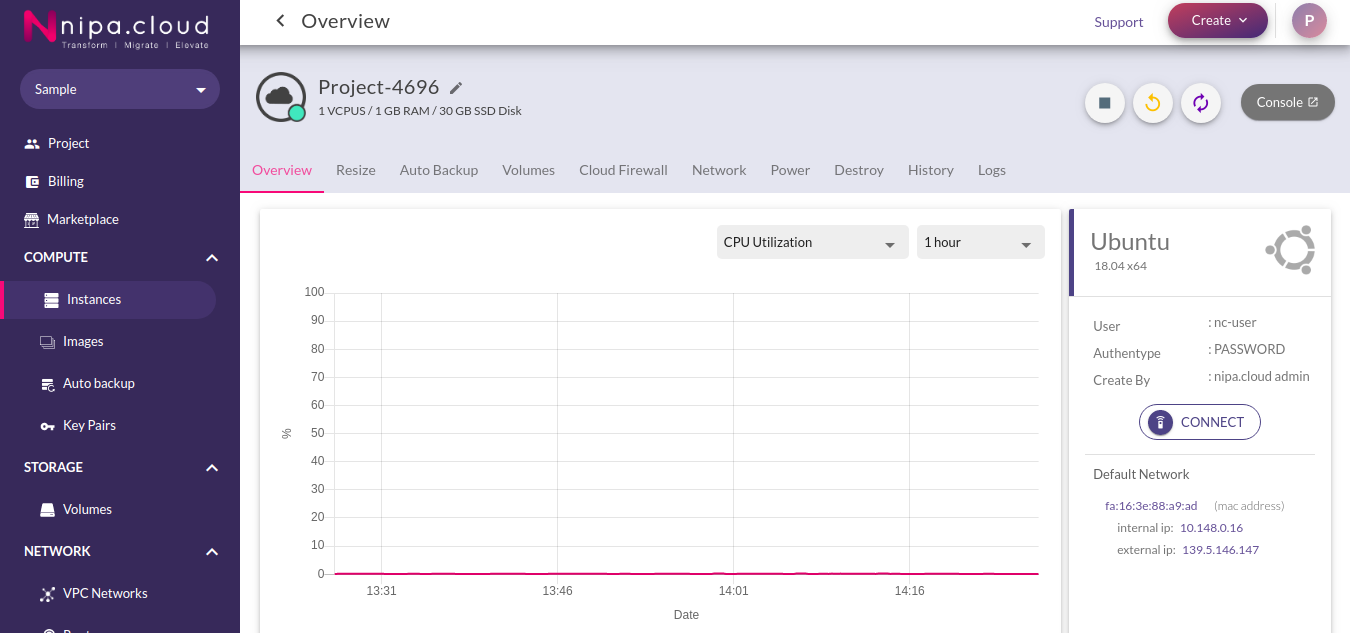The image size is (1350, 633).
Task: Switch to the Logs tab
Action: point(992,170)
